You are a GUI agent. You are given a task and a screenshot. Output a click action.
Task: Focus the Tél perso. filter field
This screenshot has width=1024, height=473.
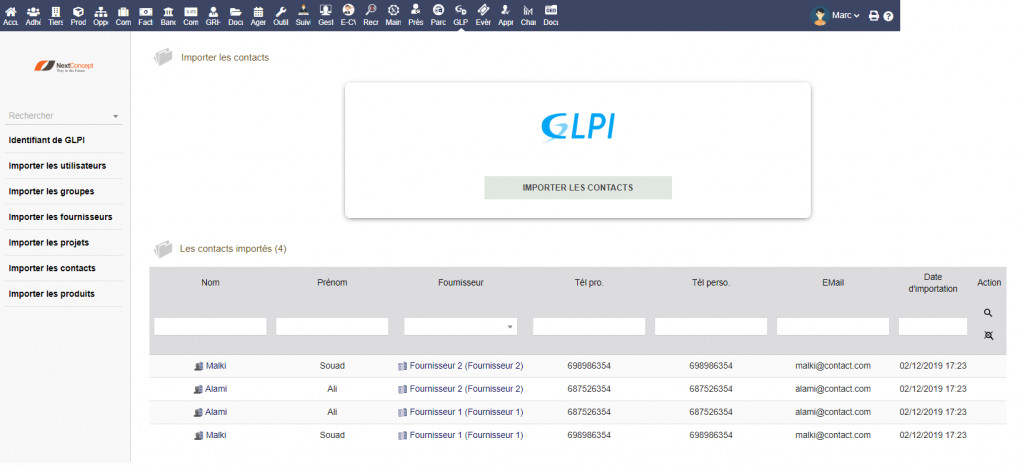click(711, 327)
